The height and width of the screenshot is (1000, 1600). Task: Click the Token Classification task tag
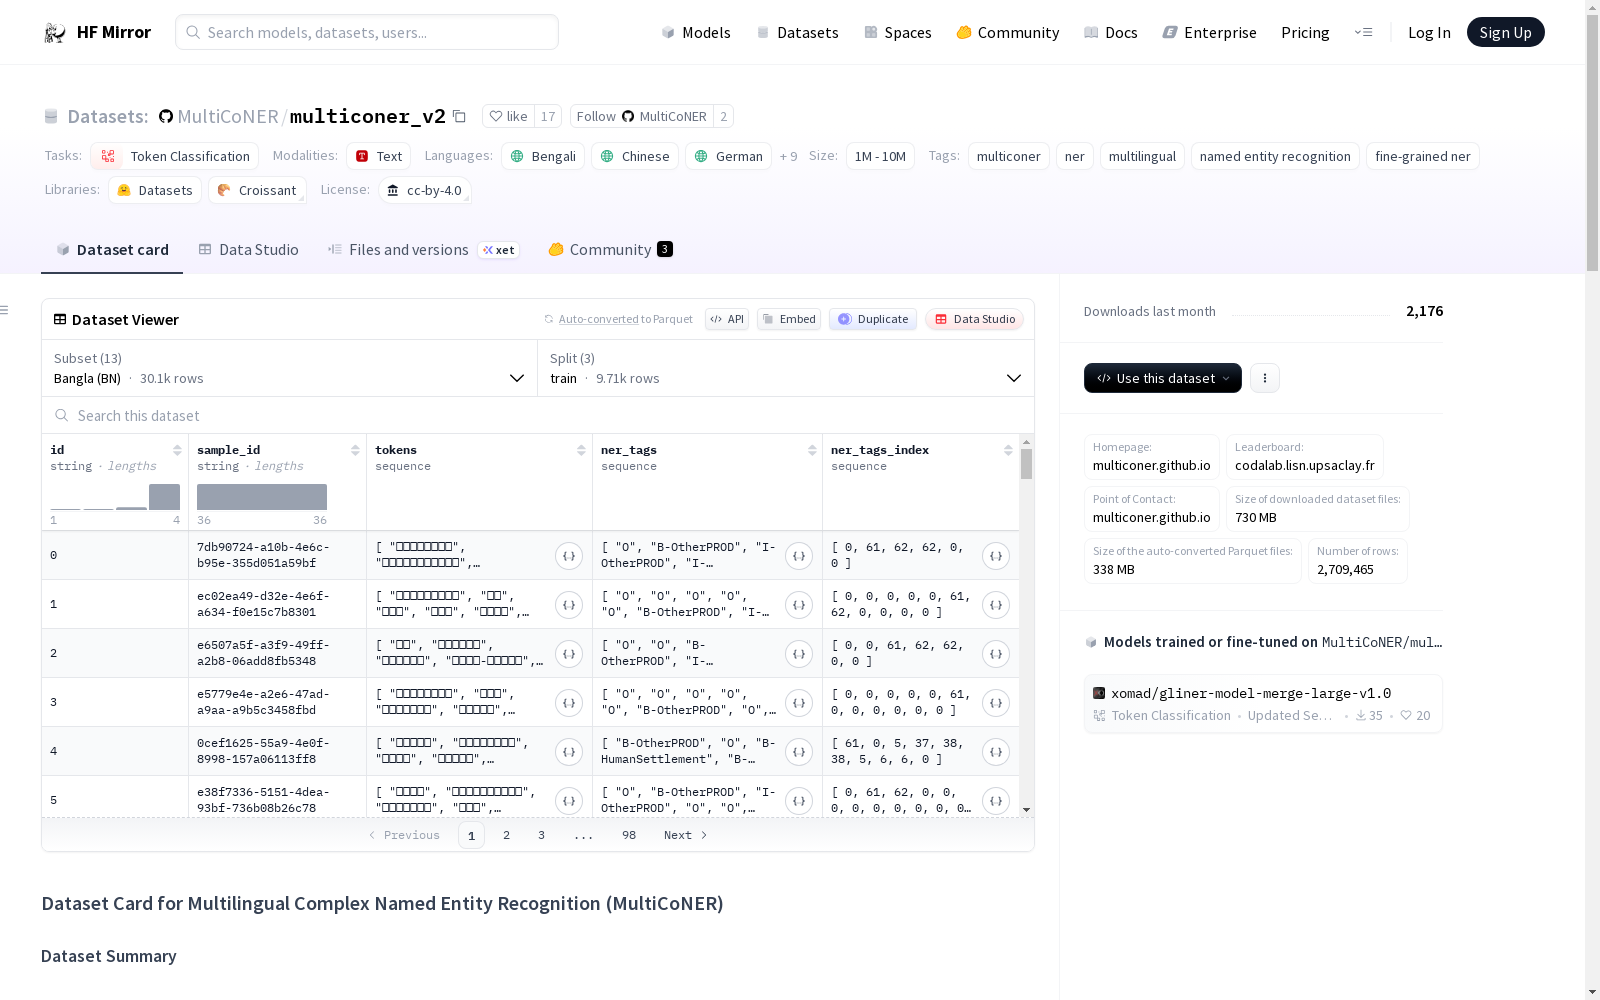(175, 156)
